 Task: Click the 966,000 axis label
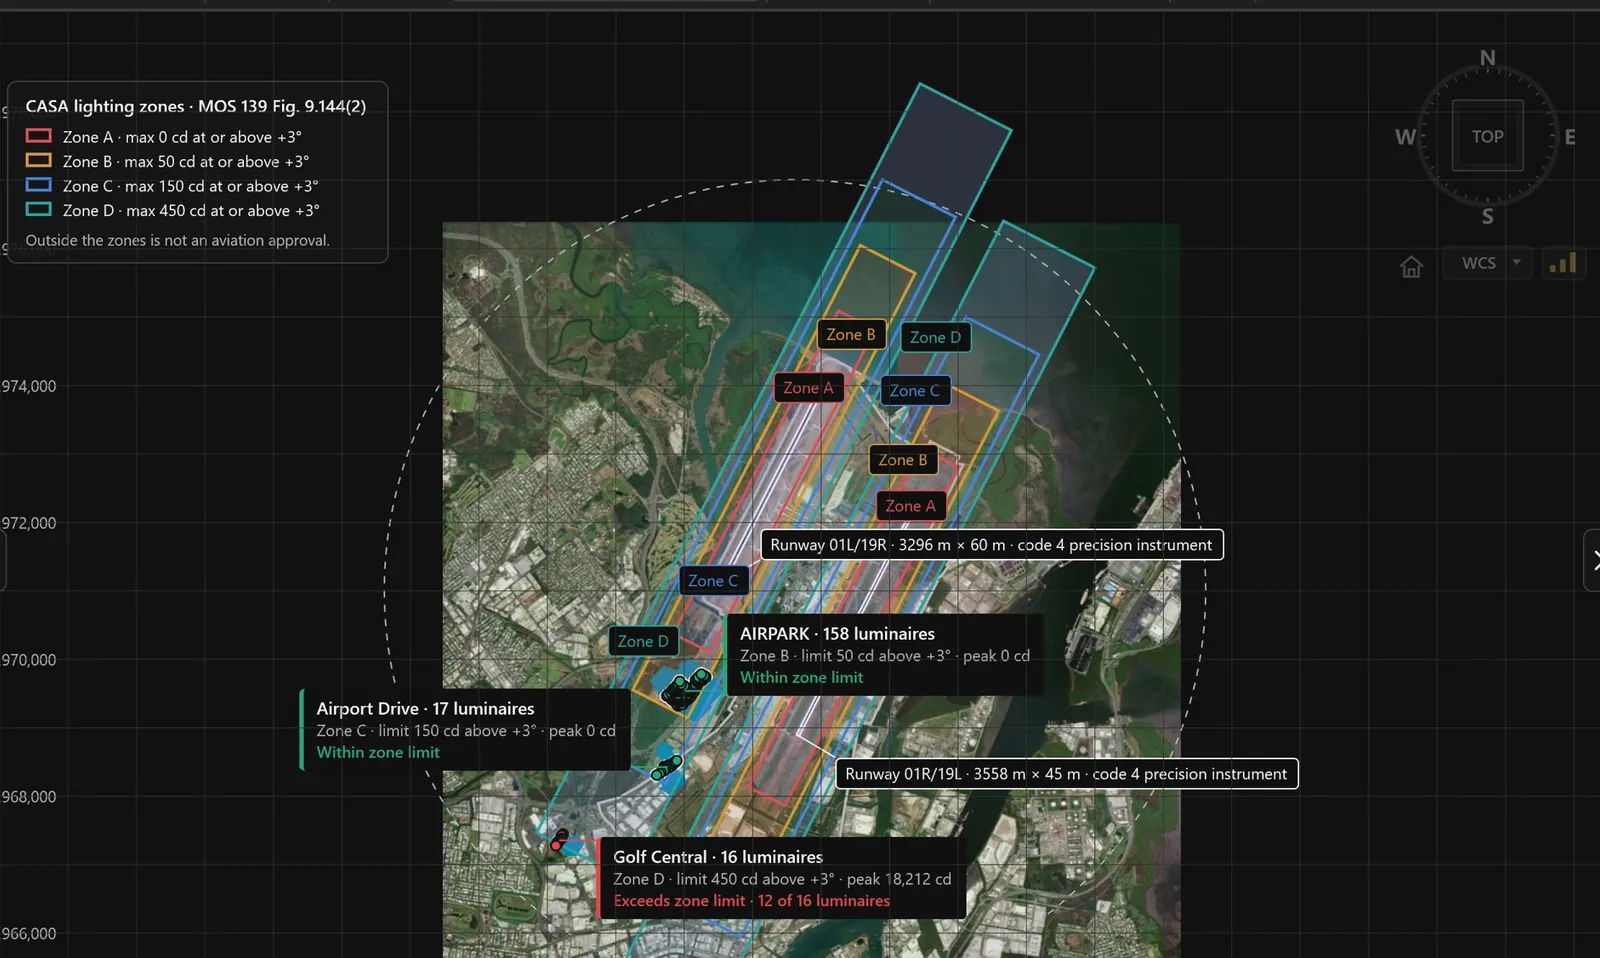click(x=28, y=934)
